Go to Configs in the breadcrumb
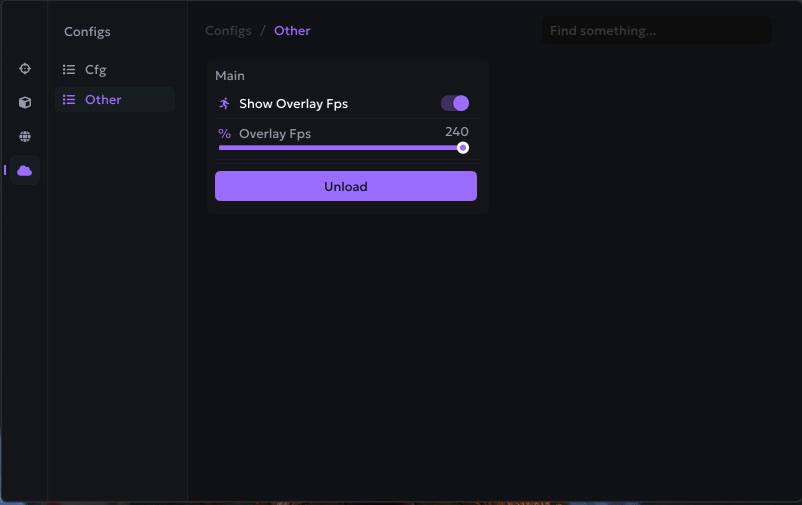Image resolution: width=802 pixels, height=505 pixels. click(228, 31)
